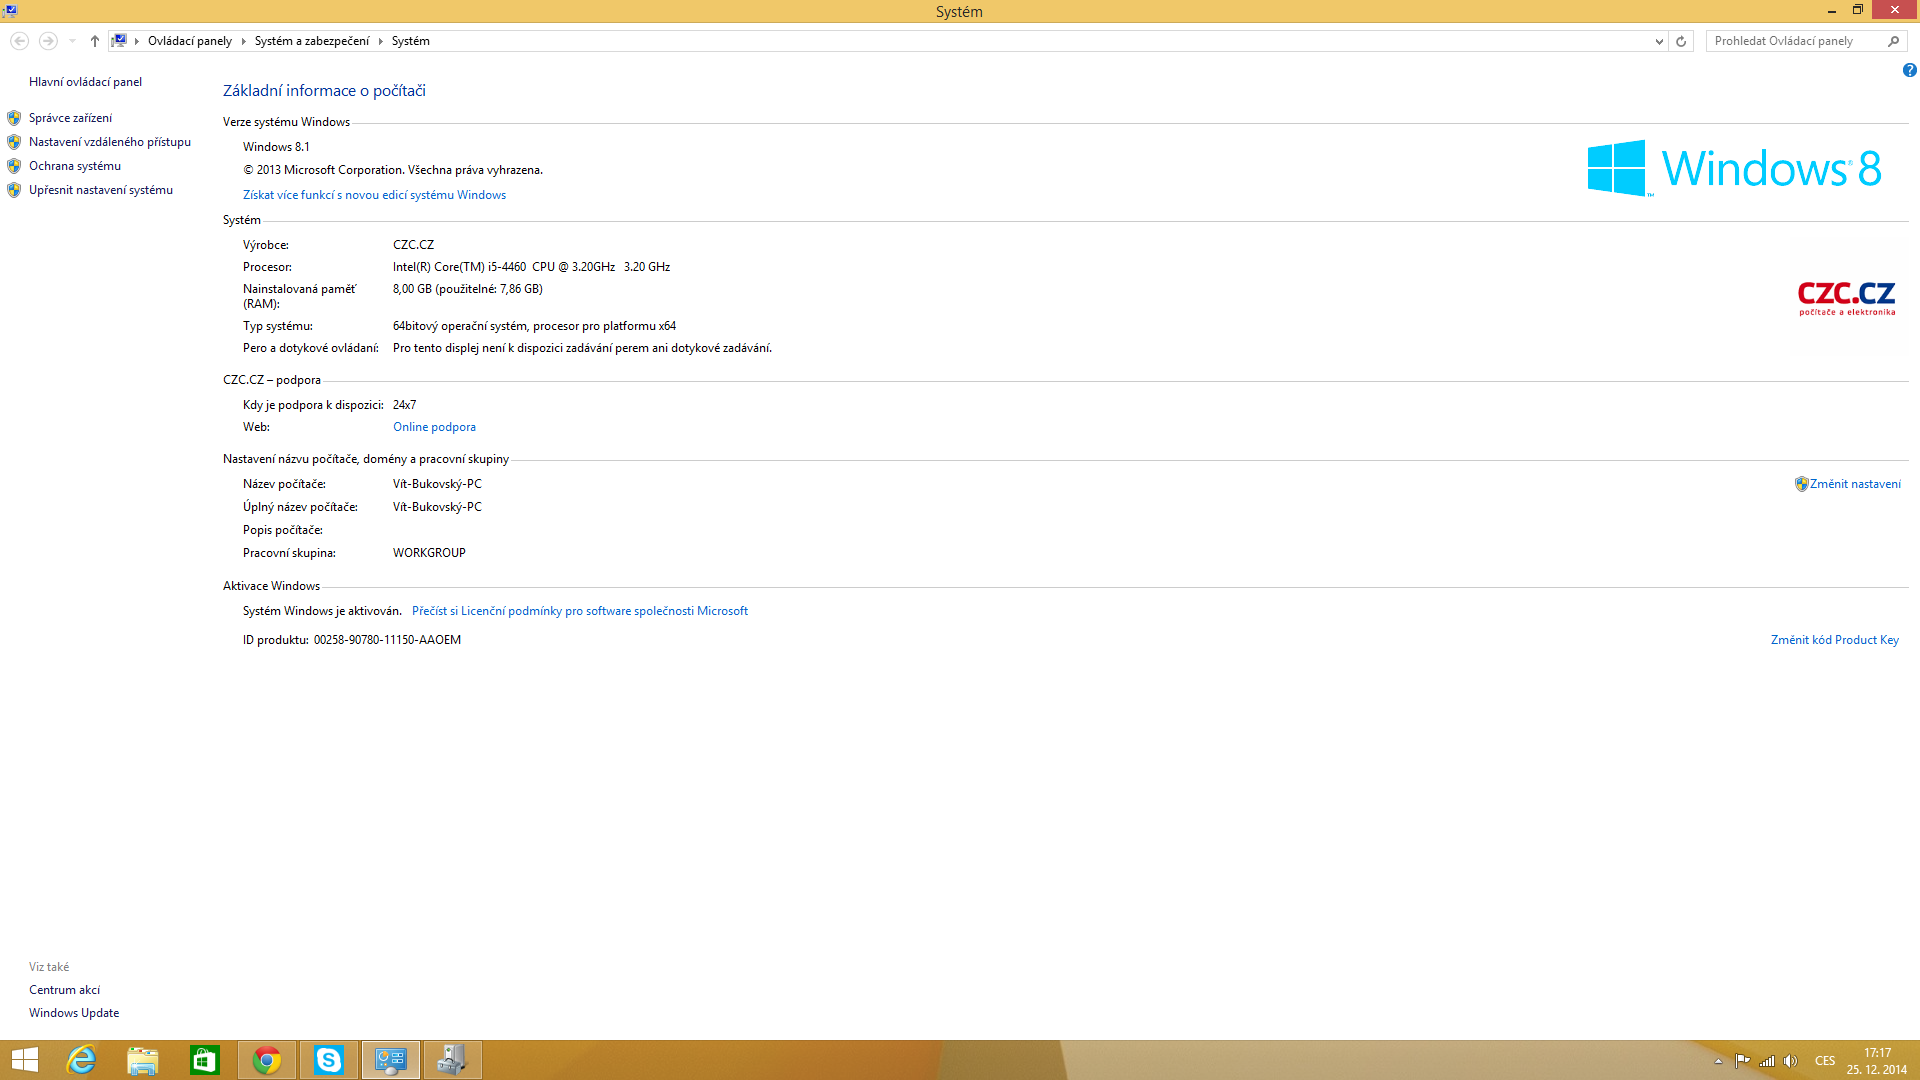Click Změnit kód Product Key link
Image resolution: width=1920 pixels, height=1080 pixels.
pos(1834,640)
